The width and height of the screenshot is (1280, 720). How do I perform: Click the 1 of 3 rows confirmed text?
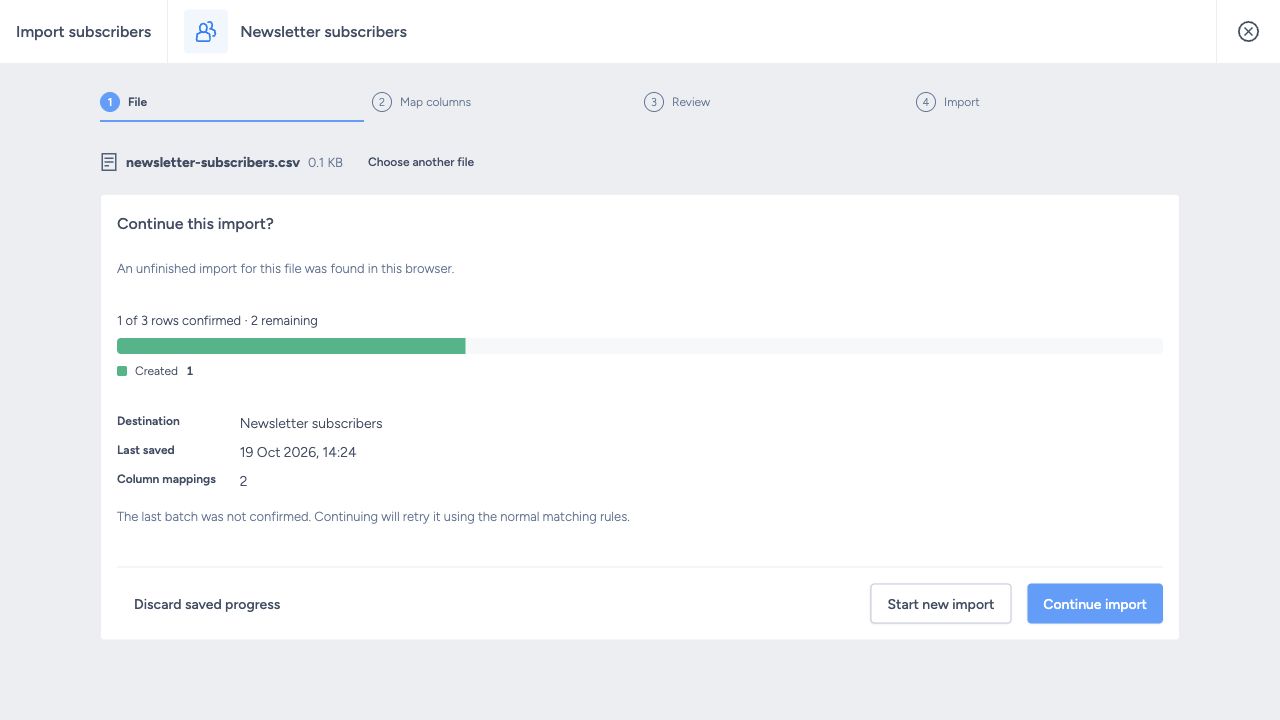coord(217,321)
